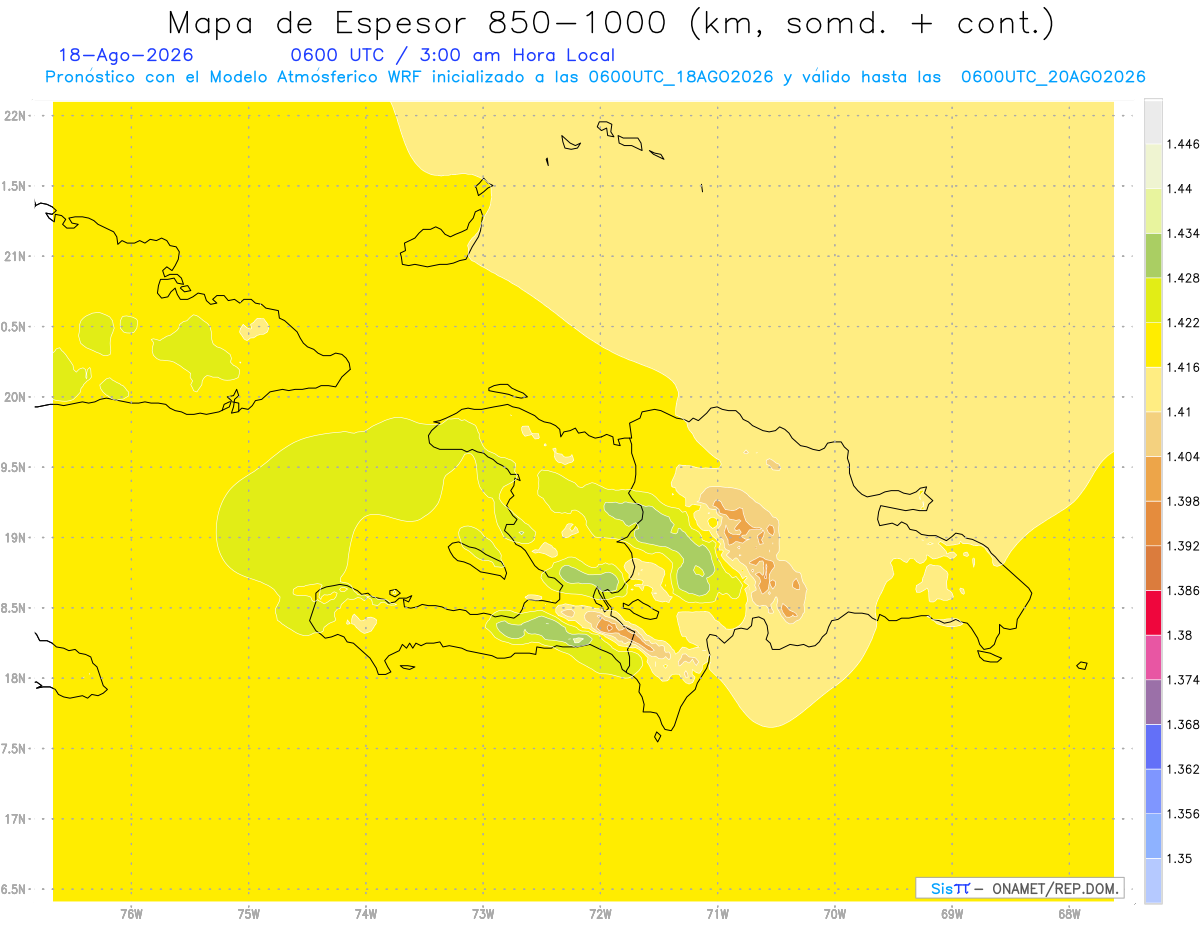Click the blue swatch between 1.362 and 1.368
Viewport: 1200px width, 927px height.
(1153, 746)
